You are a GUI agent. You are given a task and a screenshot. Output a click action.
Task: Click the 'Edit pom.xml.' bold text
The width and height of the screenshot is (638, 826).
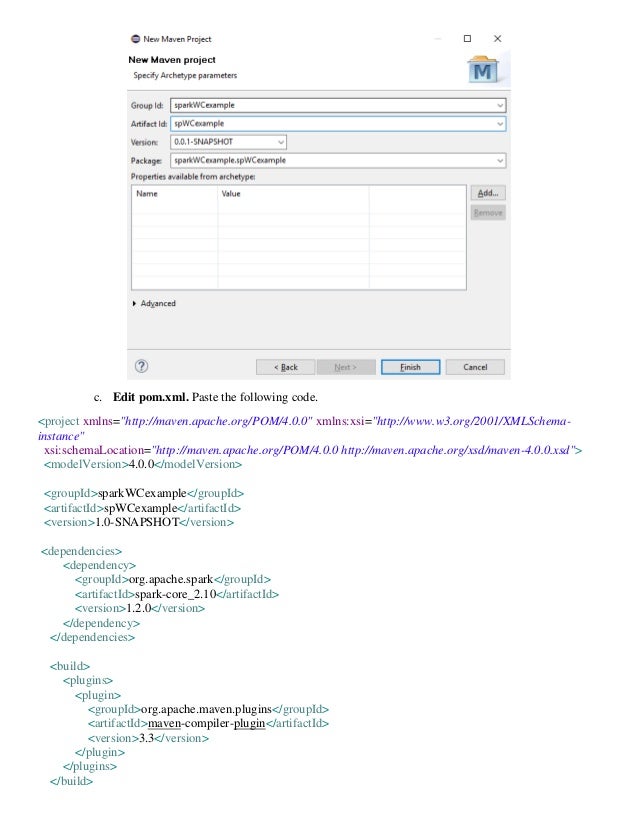(x=151, y=397)
